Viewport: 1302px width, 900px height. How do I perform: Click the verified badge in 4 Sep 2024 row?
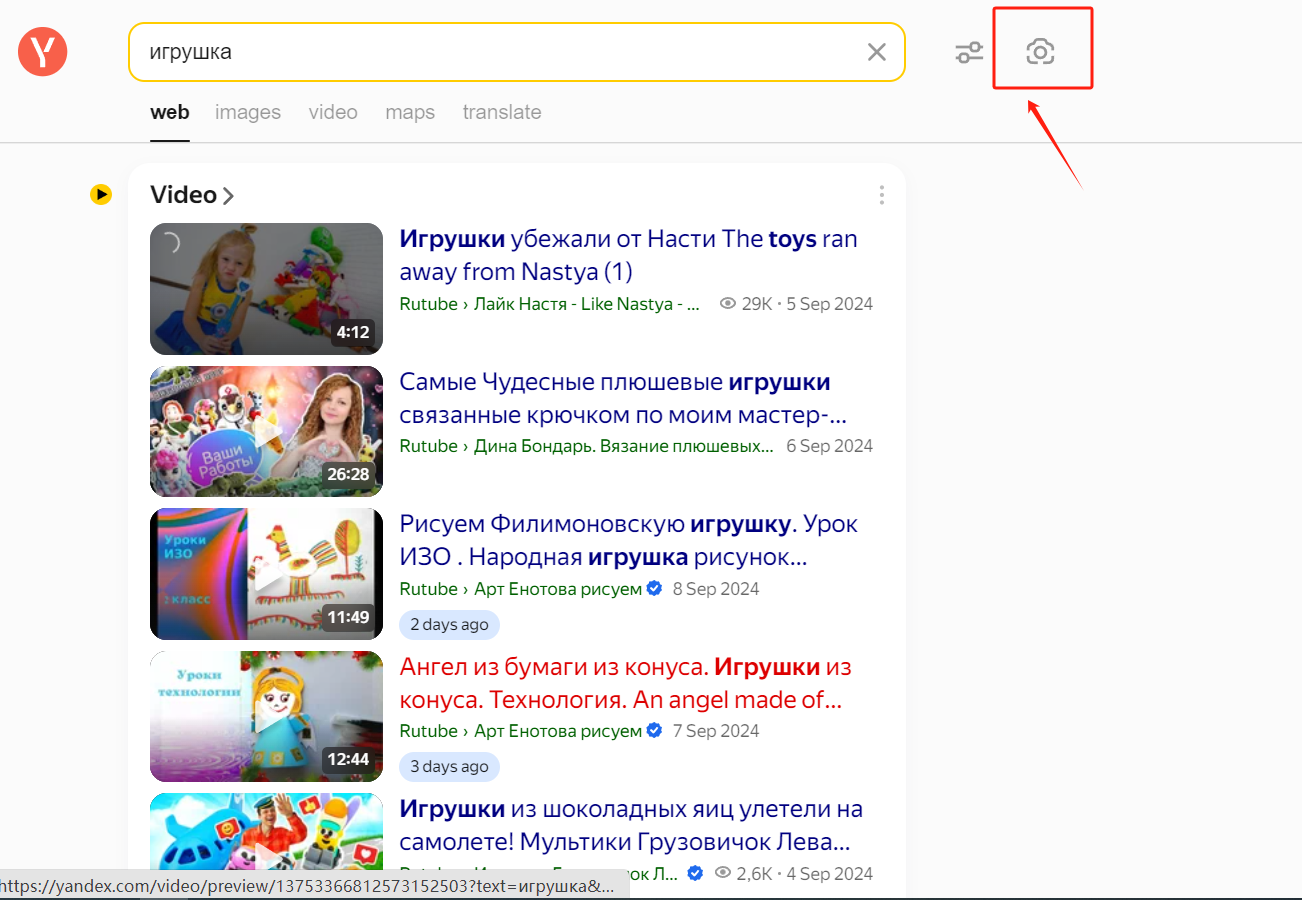(695, 873)
